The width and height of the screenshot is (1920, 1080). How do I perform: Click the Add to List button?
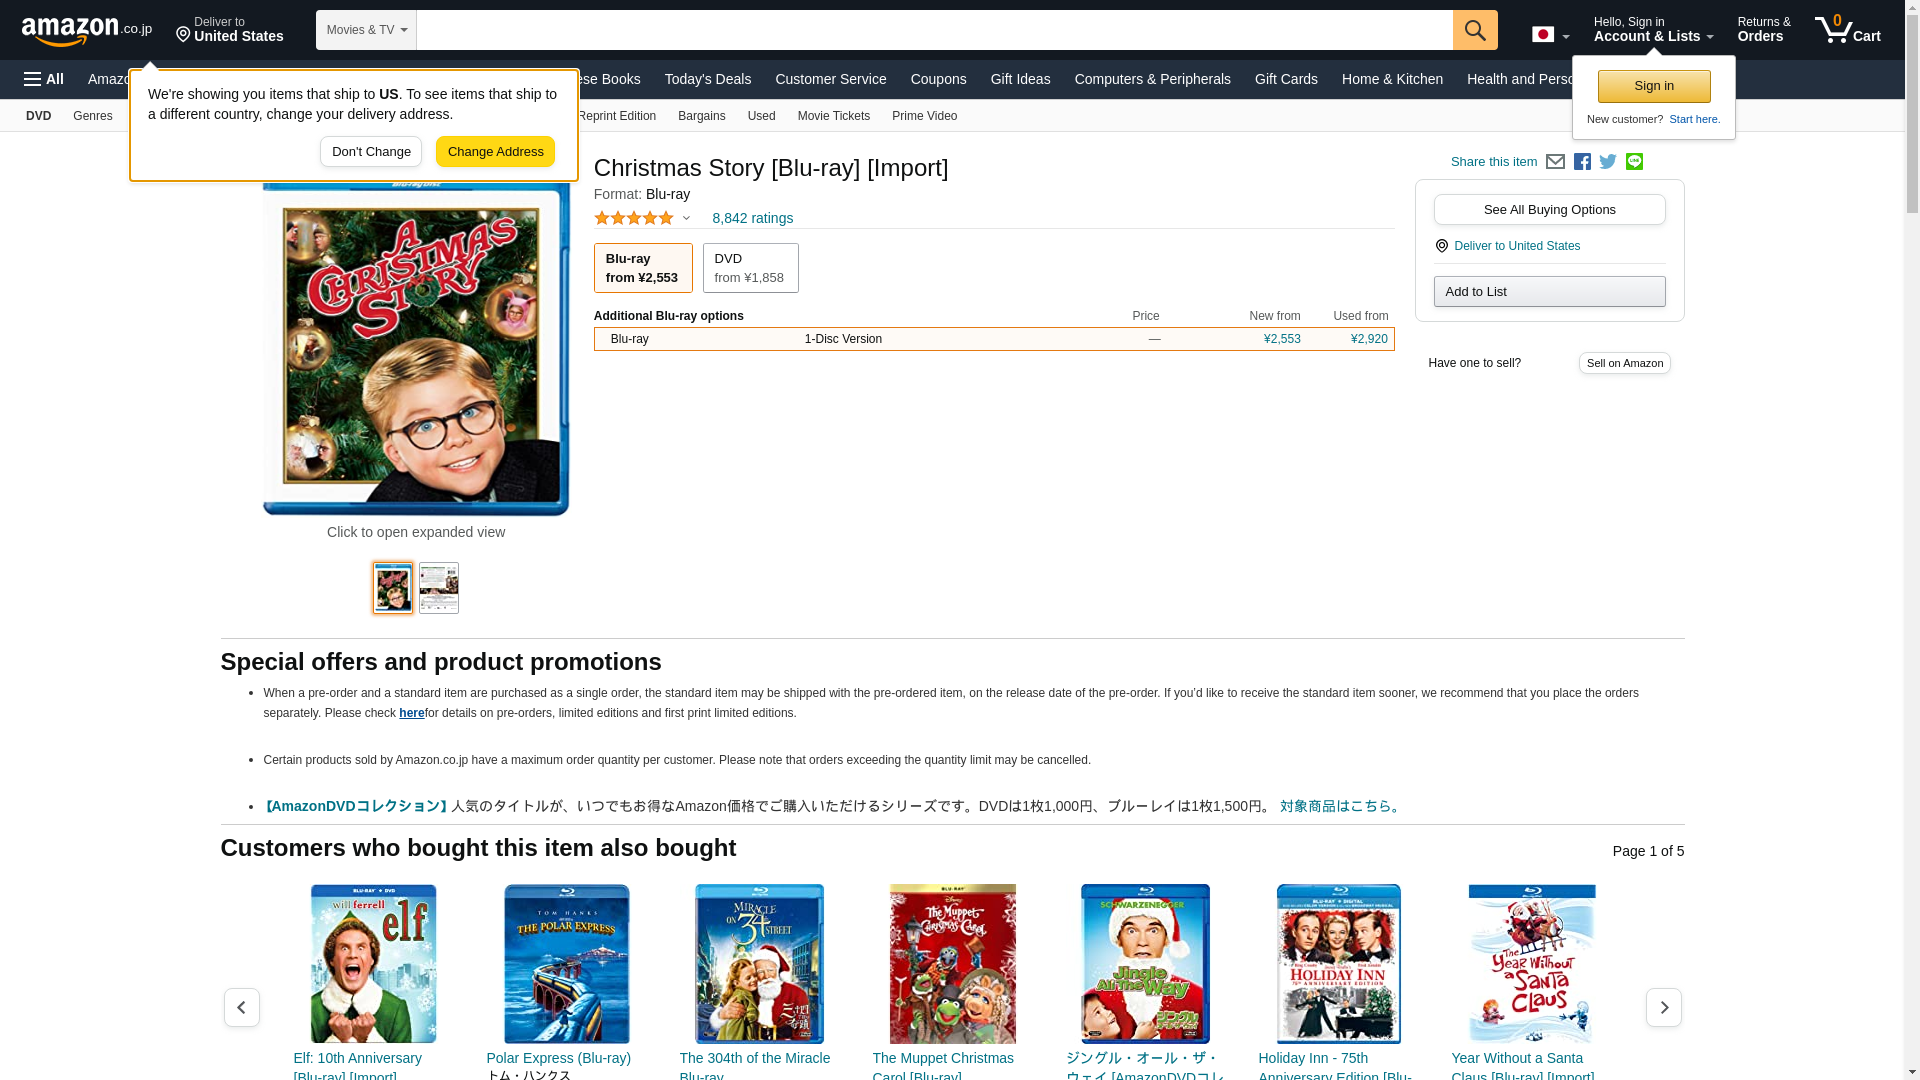pyautogui.click(x=1550, y=292)
